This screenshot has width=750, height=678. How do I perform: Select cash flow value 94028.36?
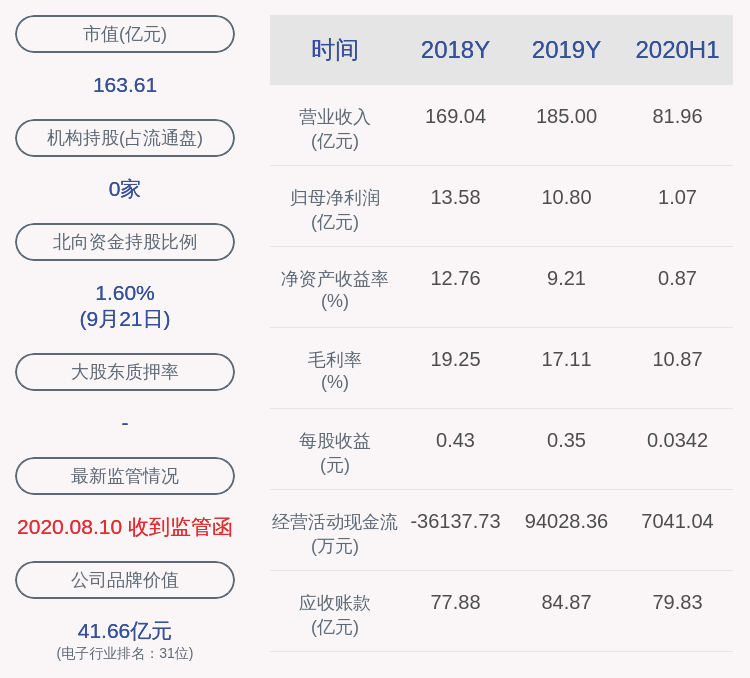[566, 521]
